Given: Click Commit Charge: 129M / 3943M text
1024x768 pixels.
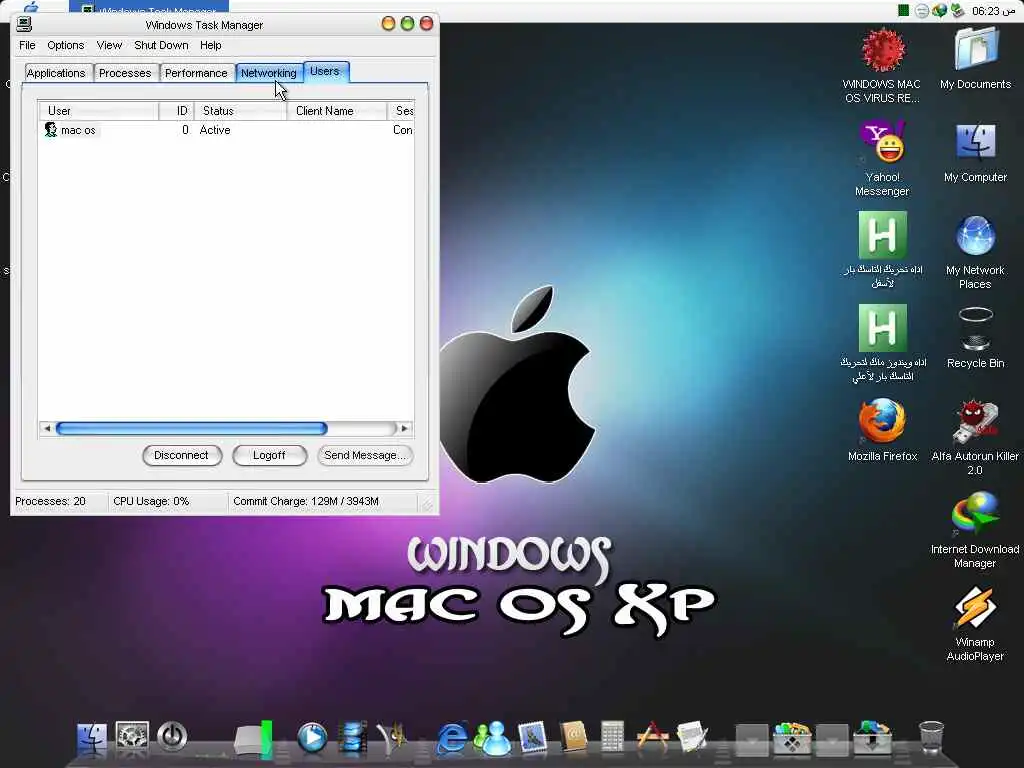Looking at the screenshot, I should point(306,502).
